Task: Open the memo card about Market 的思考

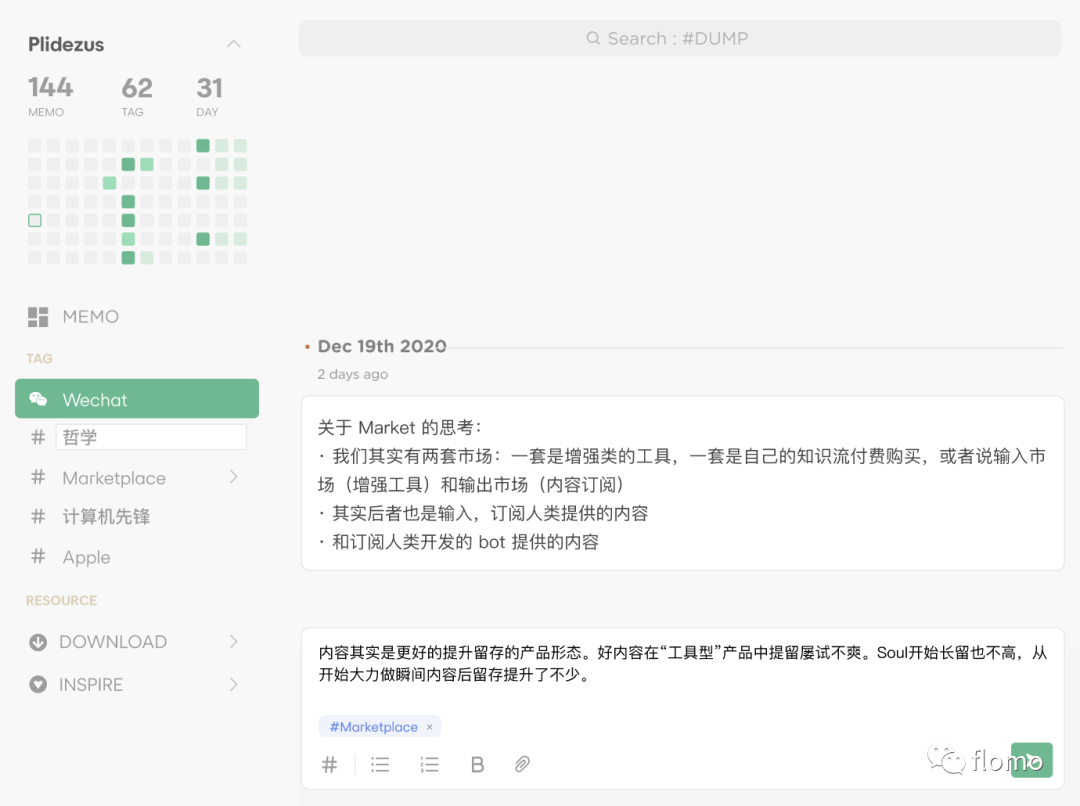Action: click(683, 483)
